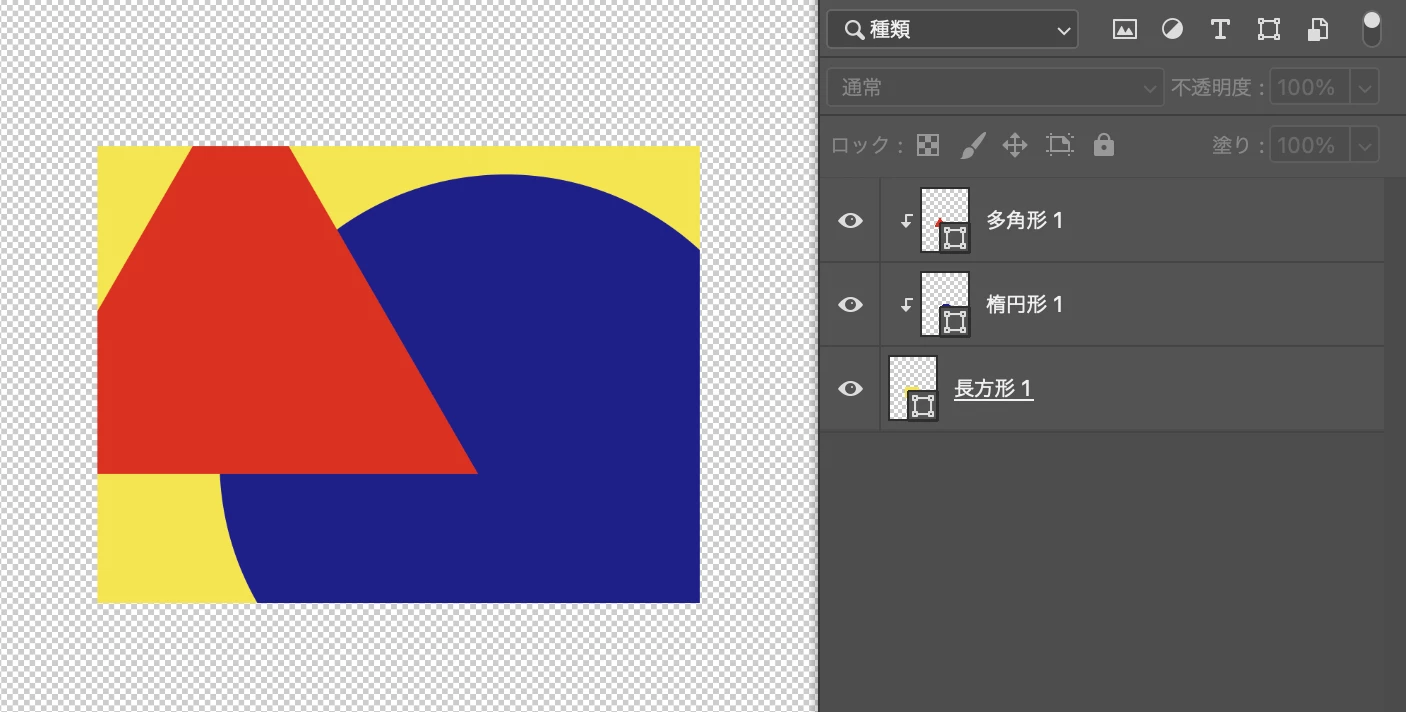Click the 楕円形 1 layer name
The image size is (1406, 712).
(1024, 304)
